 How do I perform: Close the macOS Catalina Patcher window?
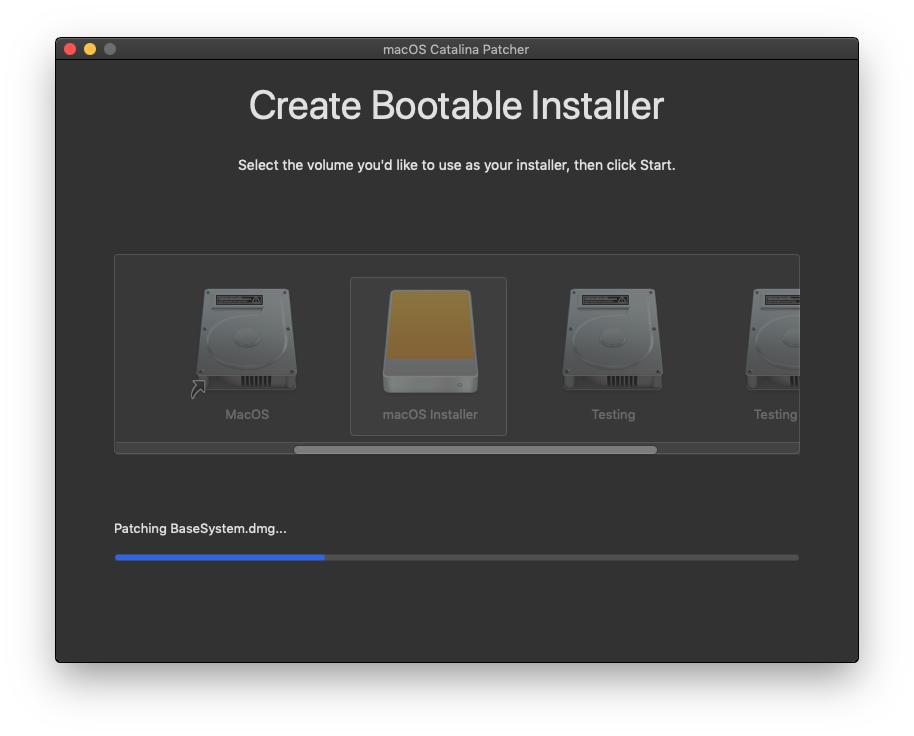click(70, 49)
